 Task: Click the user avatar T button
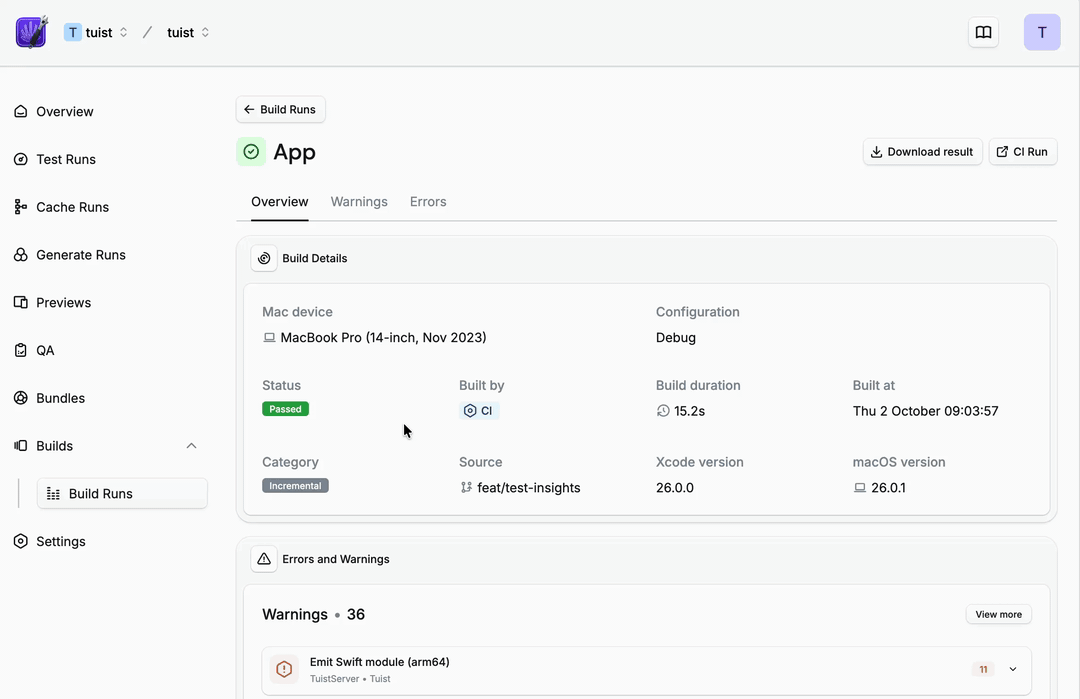point(1041,32)
